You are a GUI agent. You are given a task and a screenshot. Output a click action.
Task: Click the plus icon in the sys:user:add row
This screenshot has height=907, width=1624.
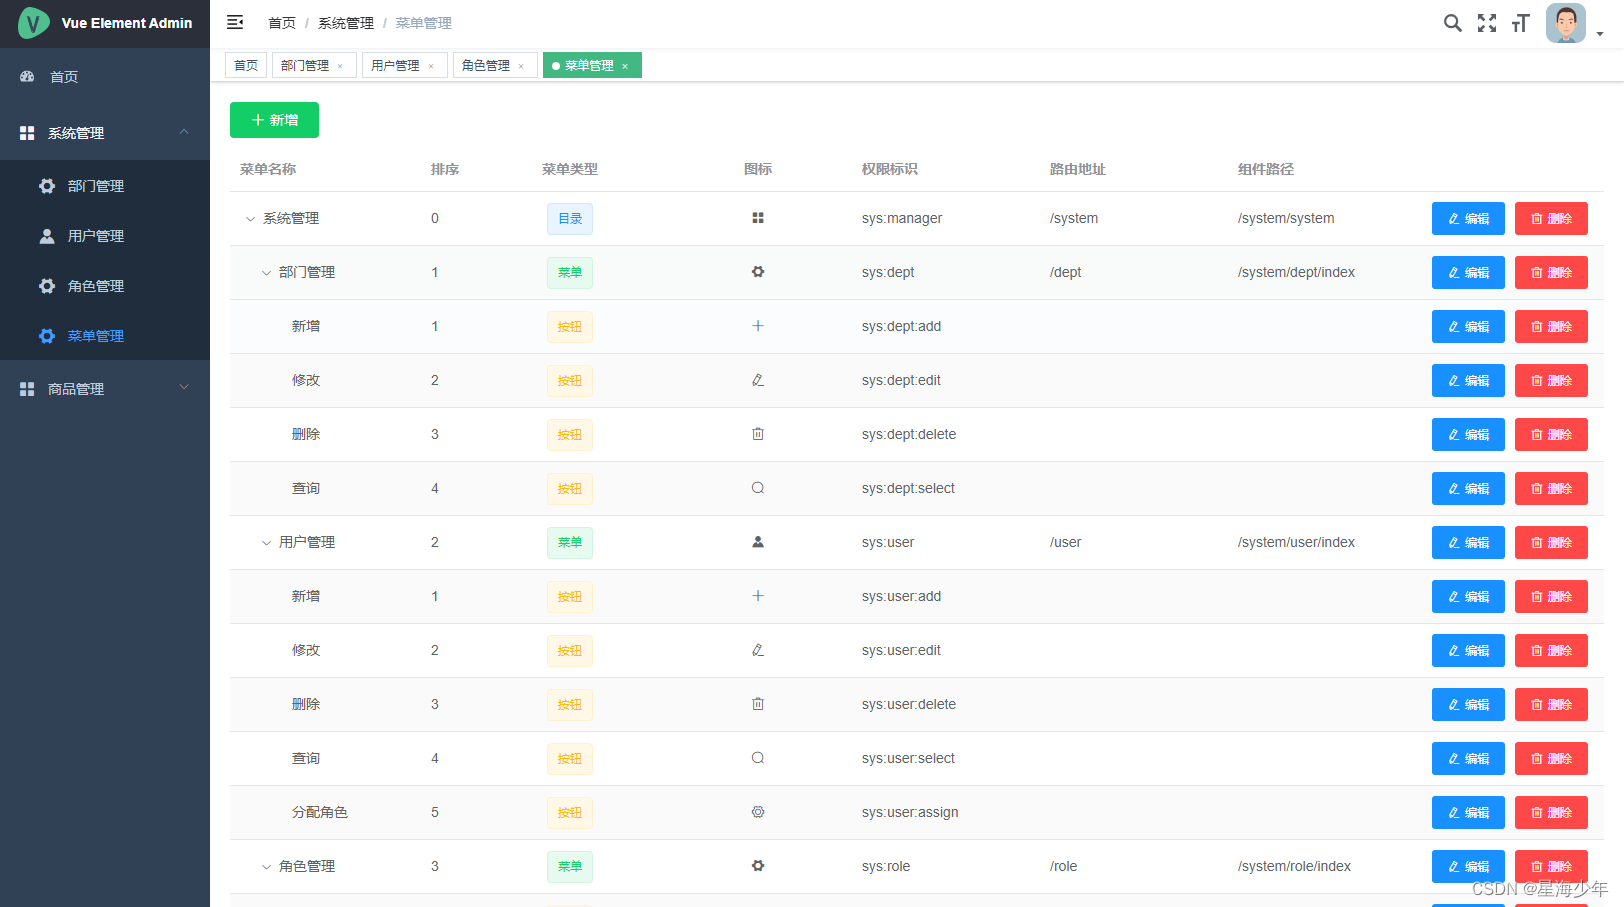point(758,596)
